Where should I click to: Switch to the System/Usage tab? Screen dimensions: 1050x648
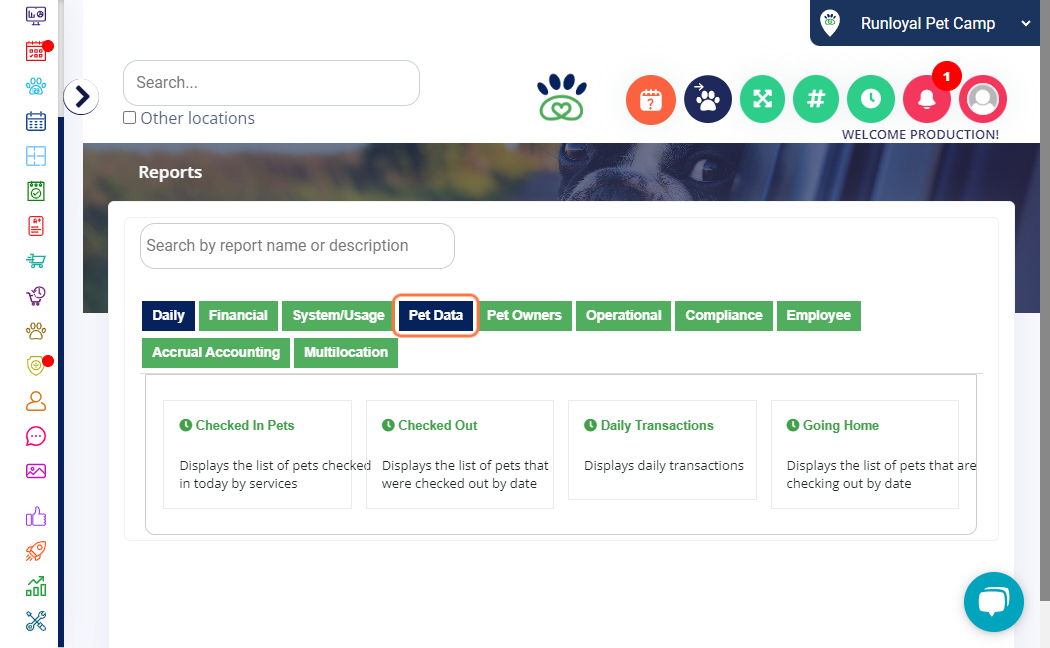coord(338,315)
